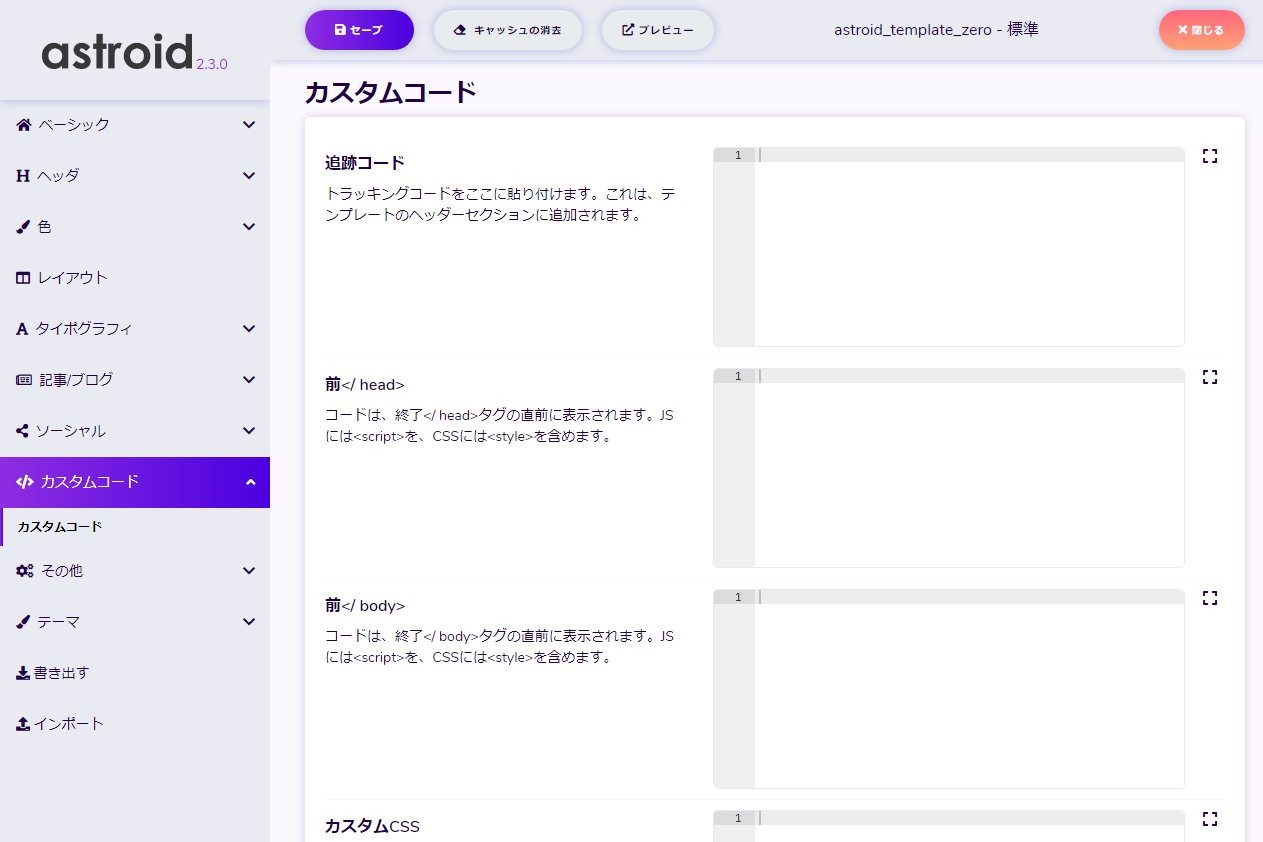Collapse the カスタムコード section chevron
Viewport: 1263px width, 842px height.
click(249, 483)
